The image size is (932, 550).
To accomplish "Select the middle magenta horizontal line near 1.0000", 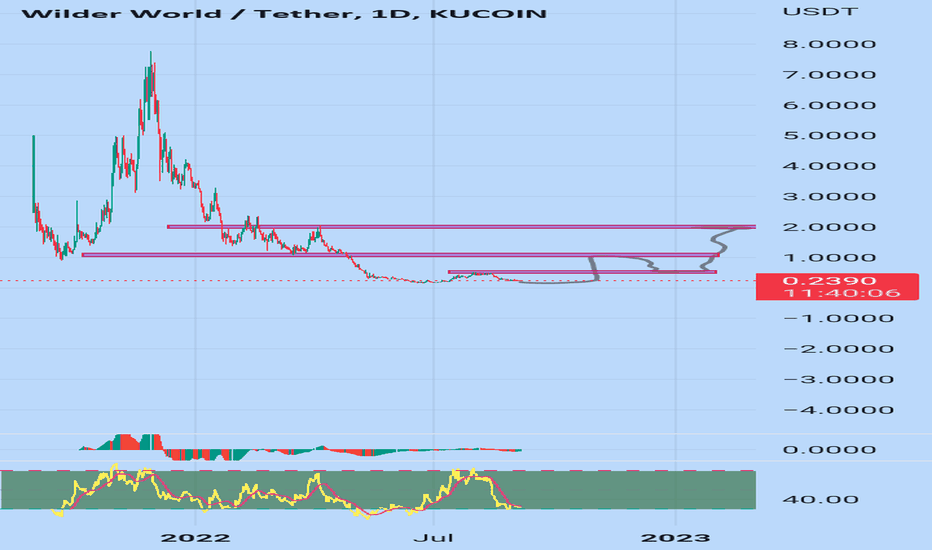I will coord(400,255).
